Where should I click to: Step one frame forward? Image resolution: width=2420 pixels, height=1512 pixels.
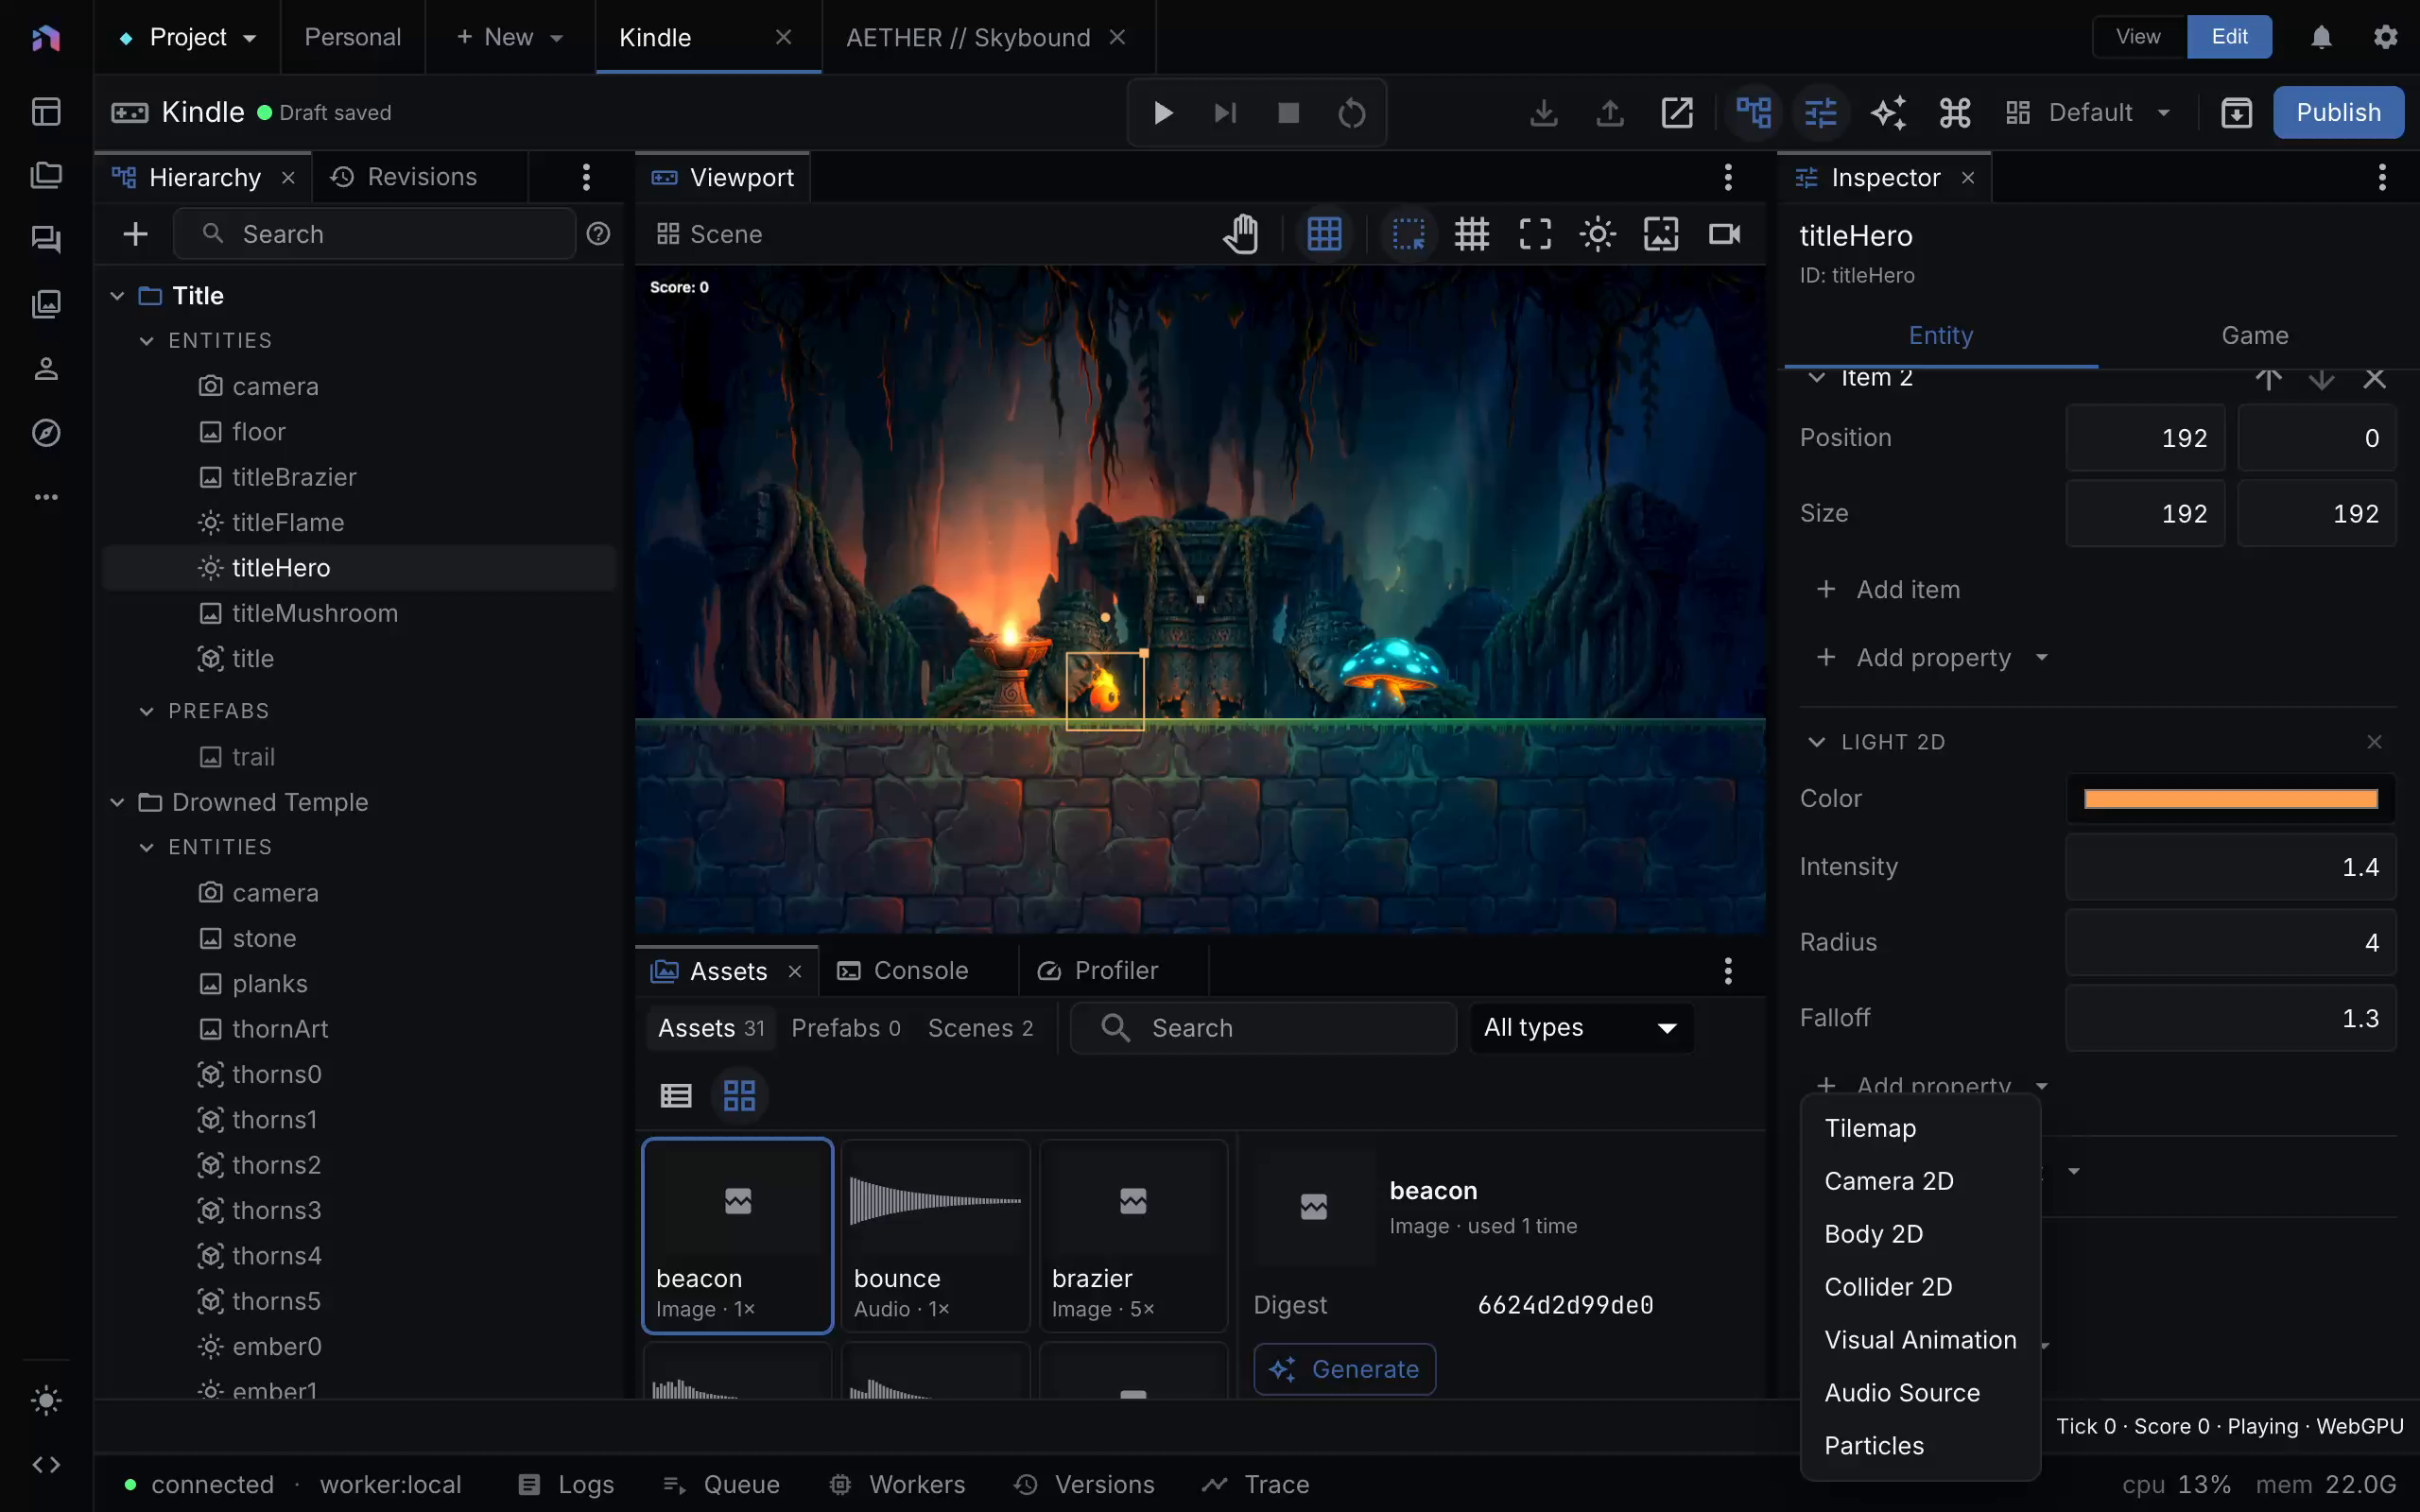pyautogui.click(x=1225, y=112)
